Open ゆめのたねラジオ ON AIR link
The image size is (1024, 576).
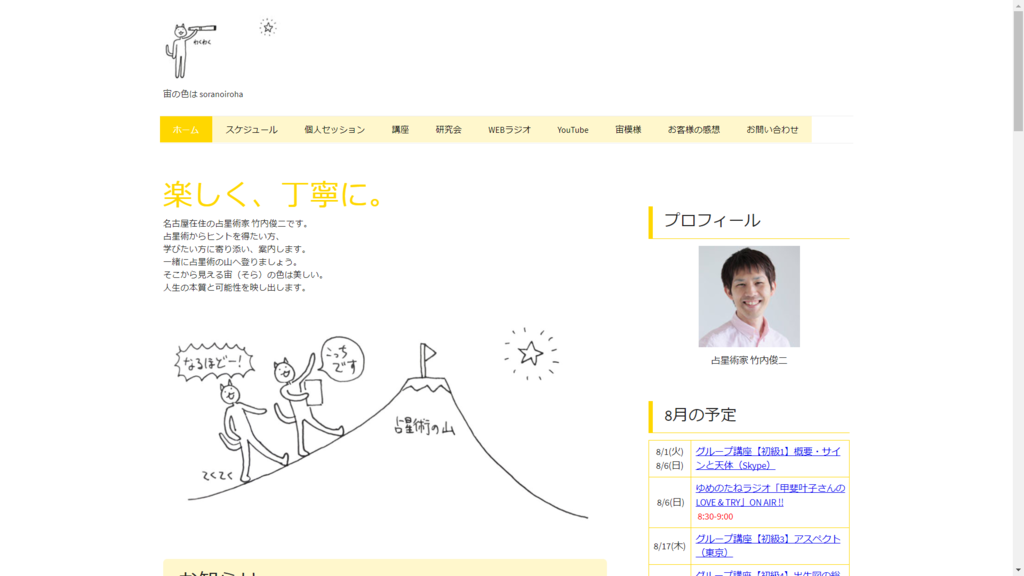click(770, 495)
